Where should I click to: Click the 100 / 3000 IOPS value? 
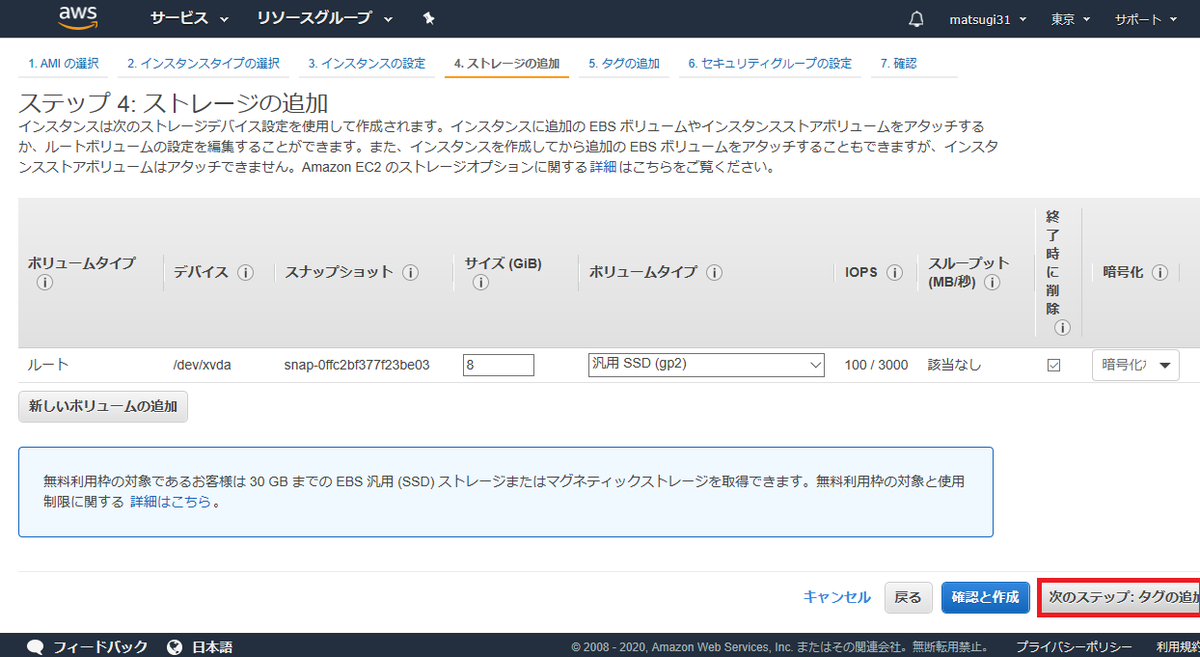pyautogui.click(x=876, y=365)
